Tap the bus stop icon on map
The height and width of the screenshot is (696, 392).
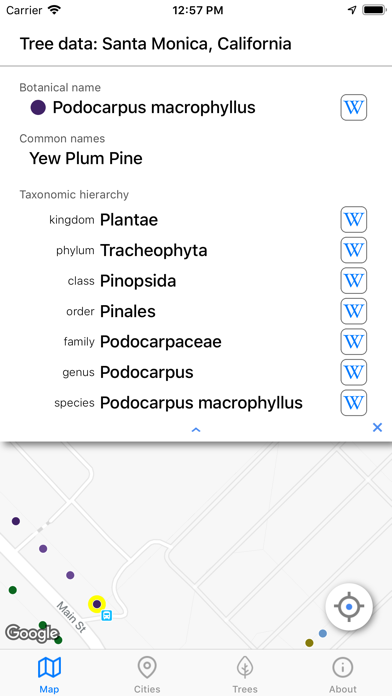point(107,615)
